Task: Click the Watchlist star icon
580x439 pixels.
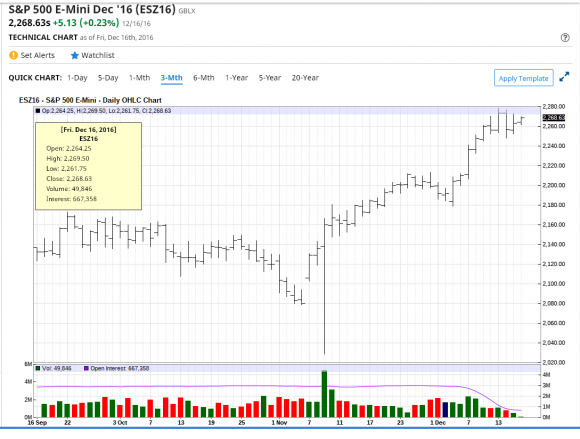Action: 75,55
